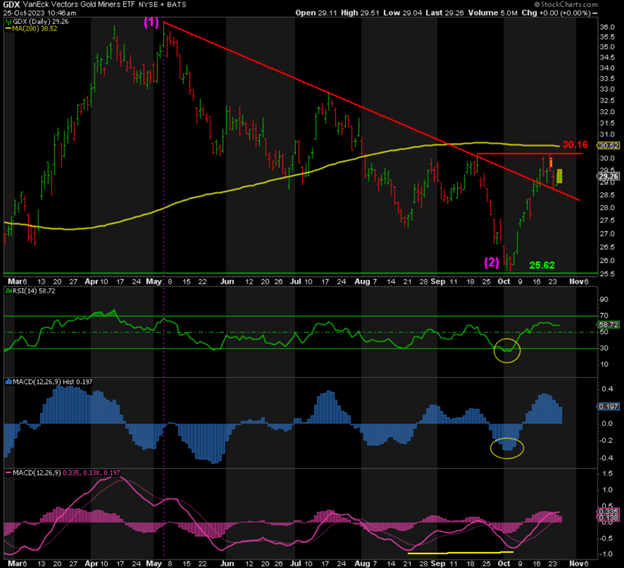Click the VanEck Vectors Gold Miners ETF title
Viewport: 624px width, 568px height.
(x=79, y=5)
